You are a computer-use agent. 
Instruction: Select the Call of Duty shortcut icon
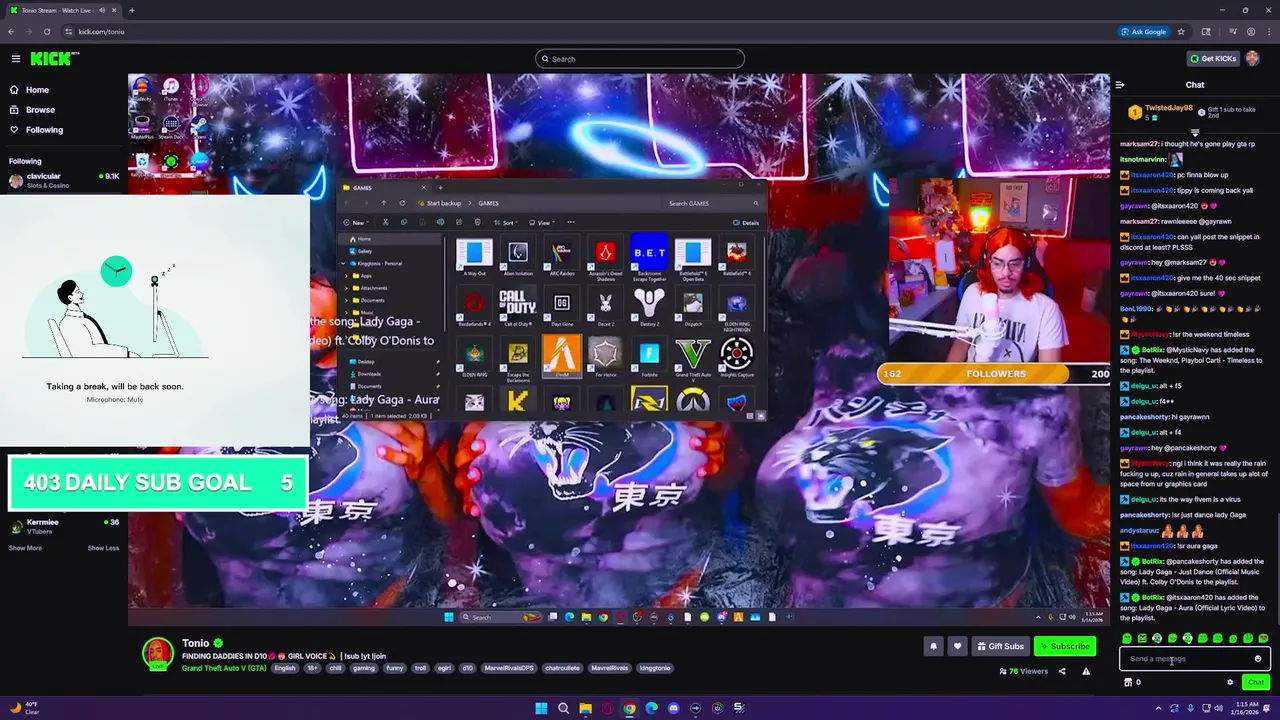point(518,307)
